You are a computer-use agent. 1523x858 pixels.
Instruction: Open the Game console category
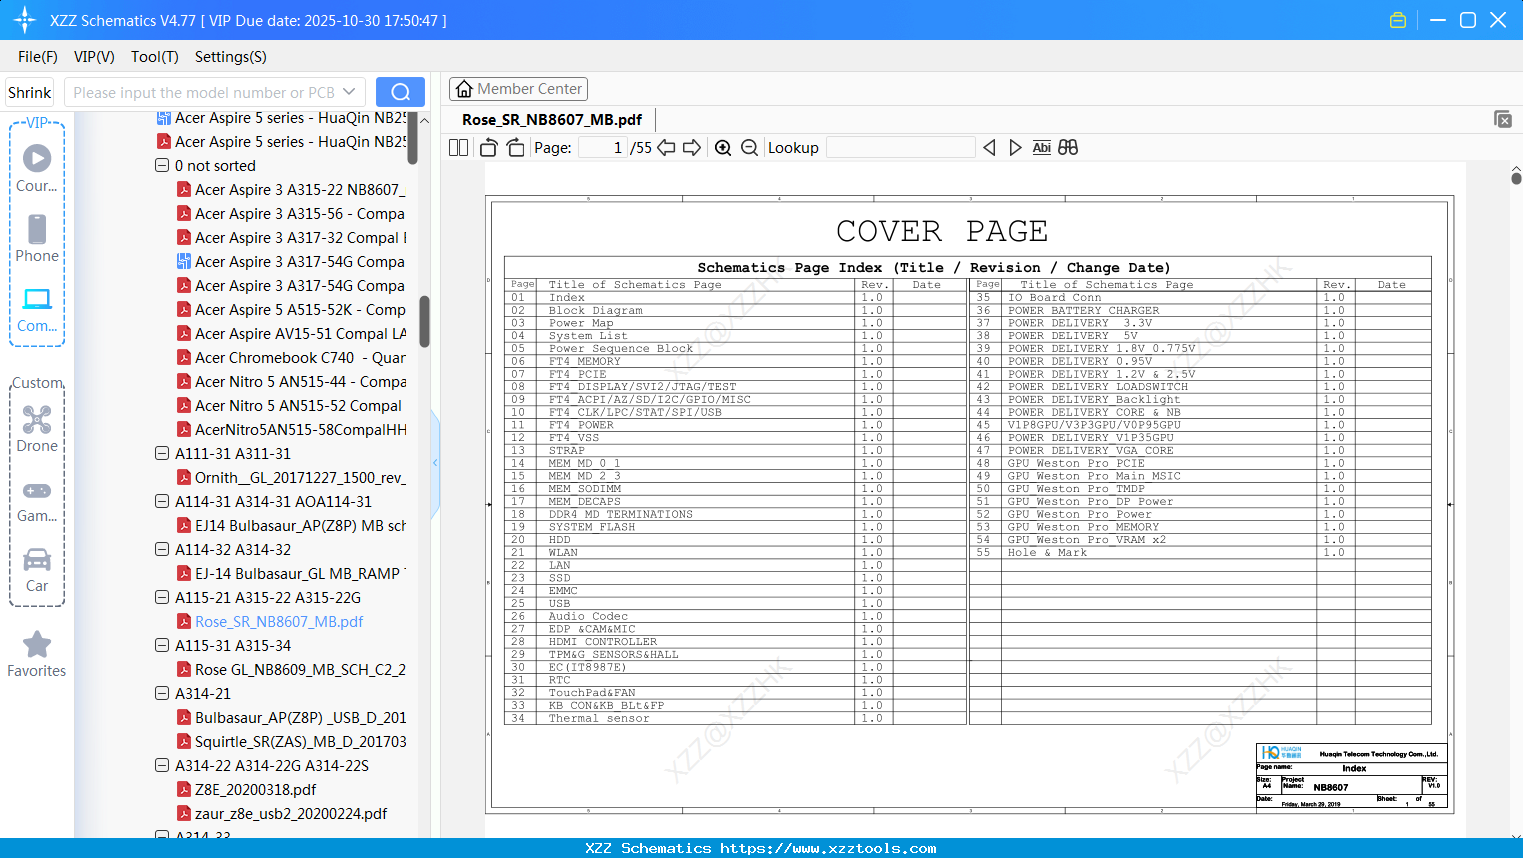coord(37,500)
